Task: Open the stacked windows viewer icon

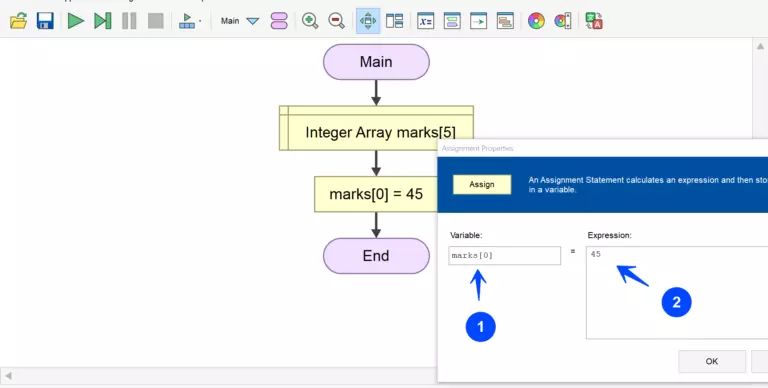Action: tap(505, 21)
